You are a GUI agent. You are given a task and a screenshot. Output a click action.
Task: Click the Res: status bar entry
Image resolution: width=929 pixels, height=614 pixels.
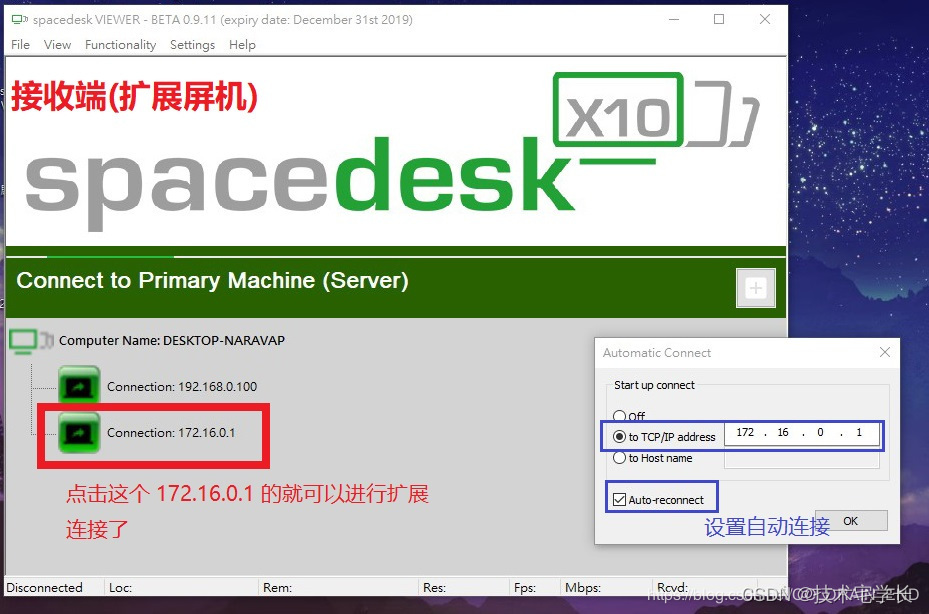point(434,588)
